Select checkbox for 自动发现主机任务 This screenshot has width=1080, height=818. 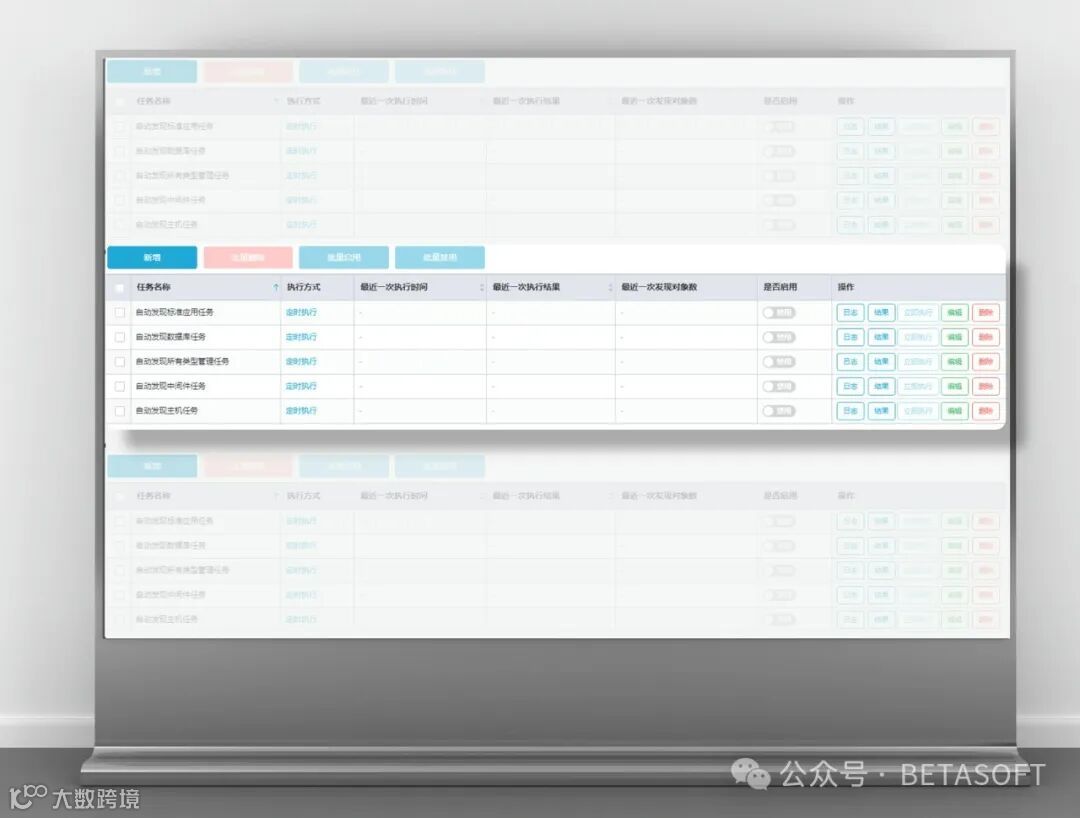coord(120,411)
